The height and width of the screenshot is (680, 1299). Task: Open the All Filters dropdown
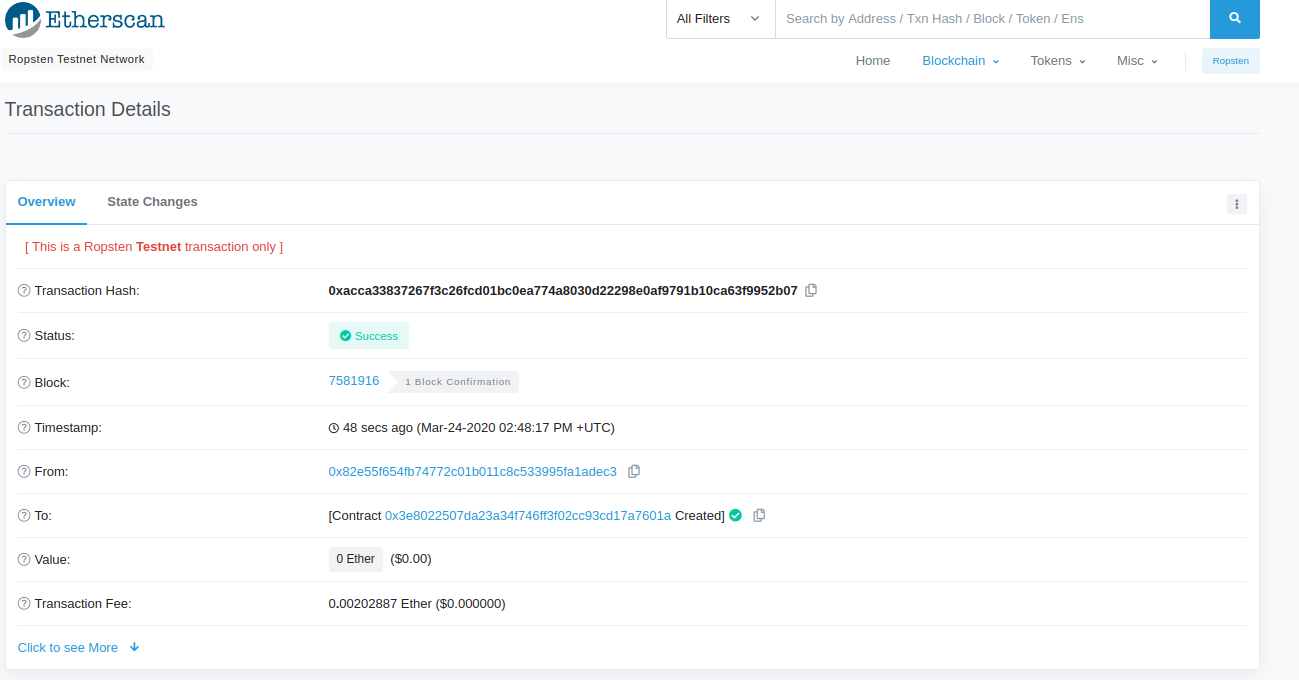pyautogui.click(x=720, y=19)
